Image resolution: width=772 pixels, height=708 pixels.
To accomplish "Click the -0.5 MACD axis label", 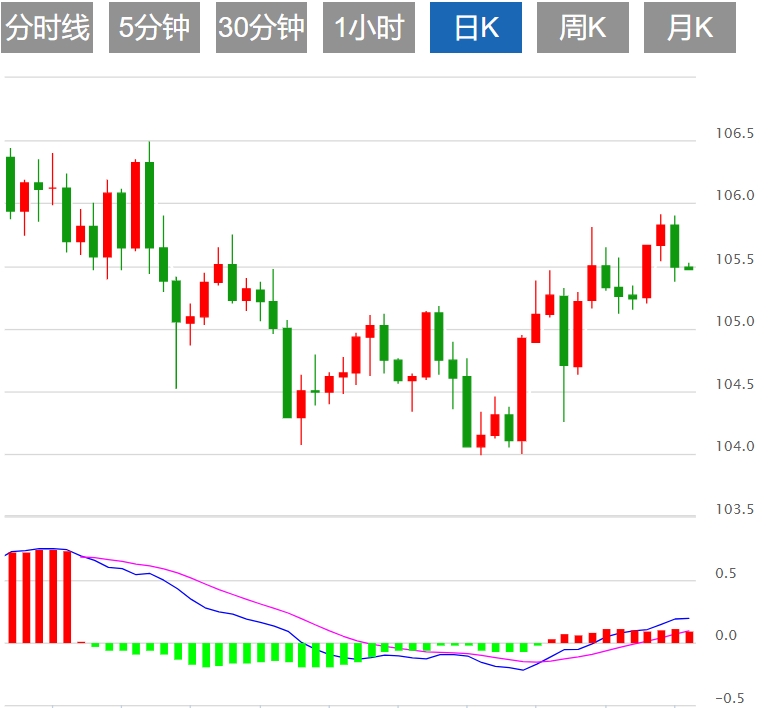I will (730, 698).
